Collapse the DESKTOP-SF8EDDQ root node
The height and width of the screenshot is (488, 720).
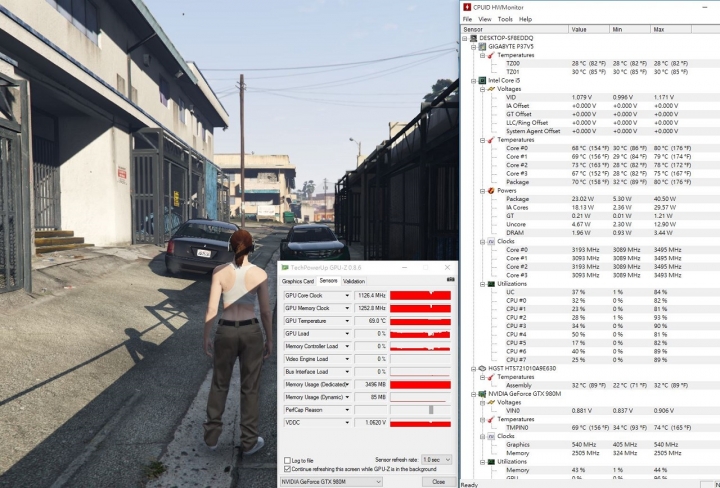[x=465, y=38]
